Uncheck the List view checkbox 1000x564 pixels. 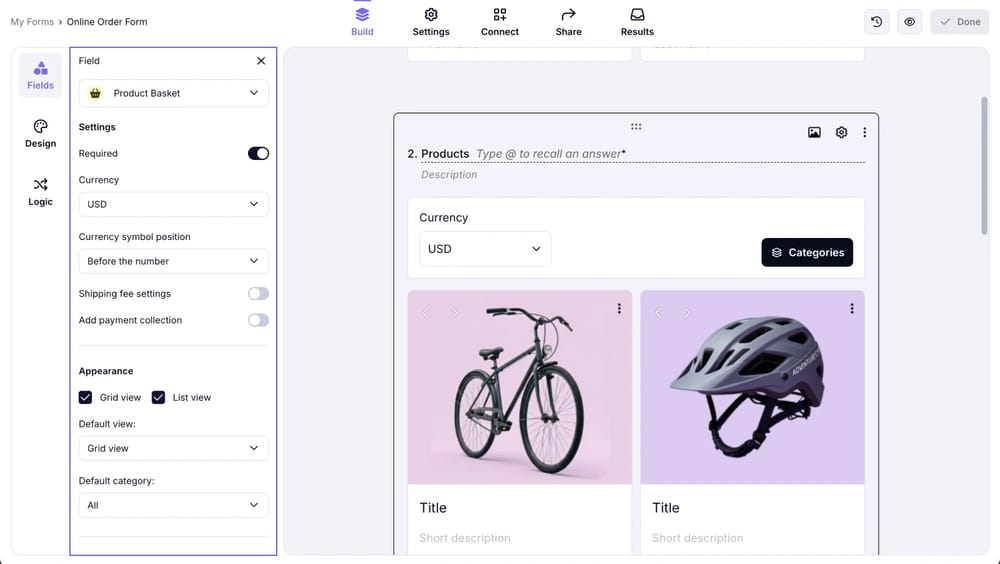coord(158,397)
